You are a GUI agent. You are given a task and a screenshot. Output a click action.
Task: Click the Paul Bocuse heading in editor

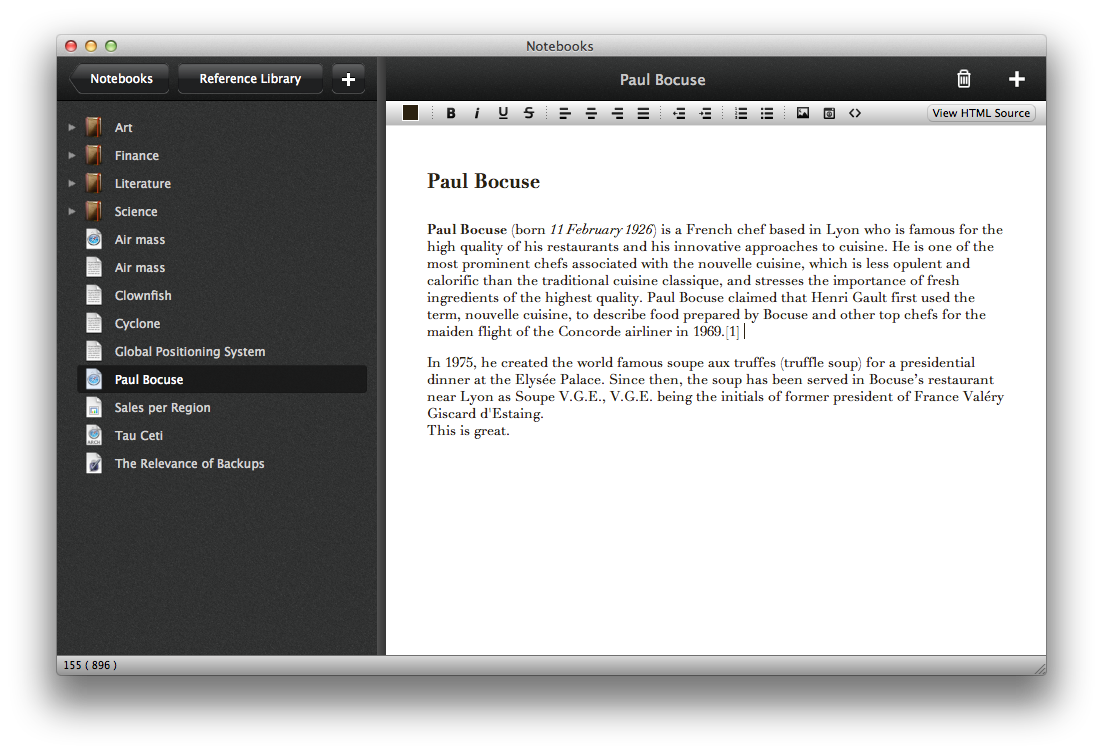pos(483,181)
